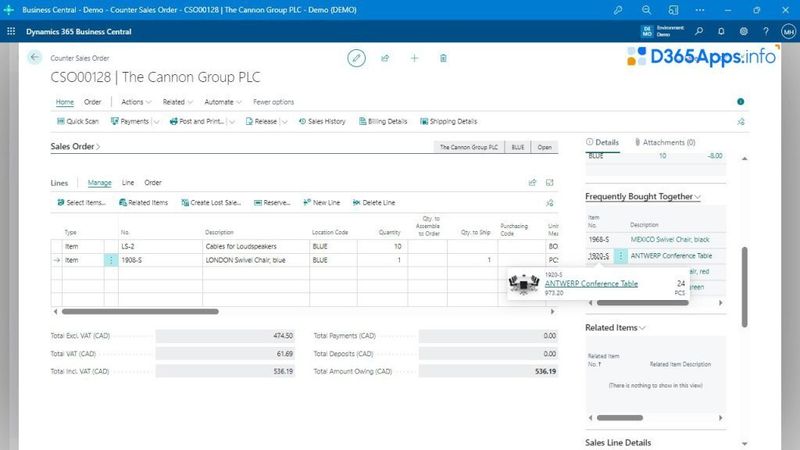Image resolution: width=800 pixels, height=450 pixels.
Task: Open the MEXICO Swivel Chair, black link
Action: coord(670,239)
